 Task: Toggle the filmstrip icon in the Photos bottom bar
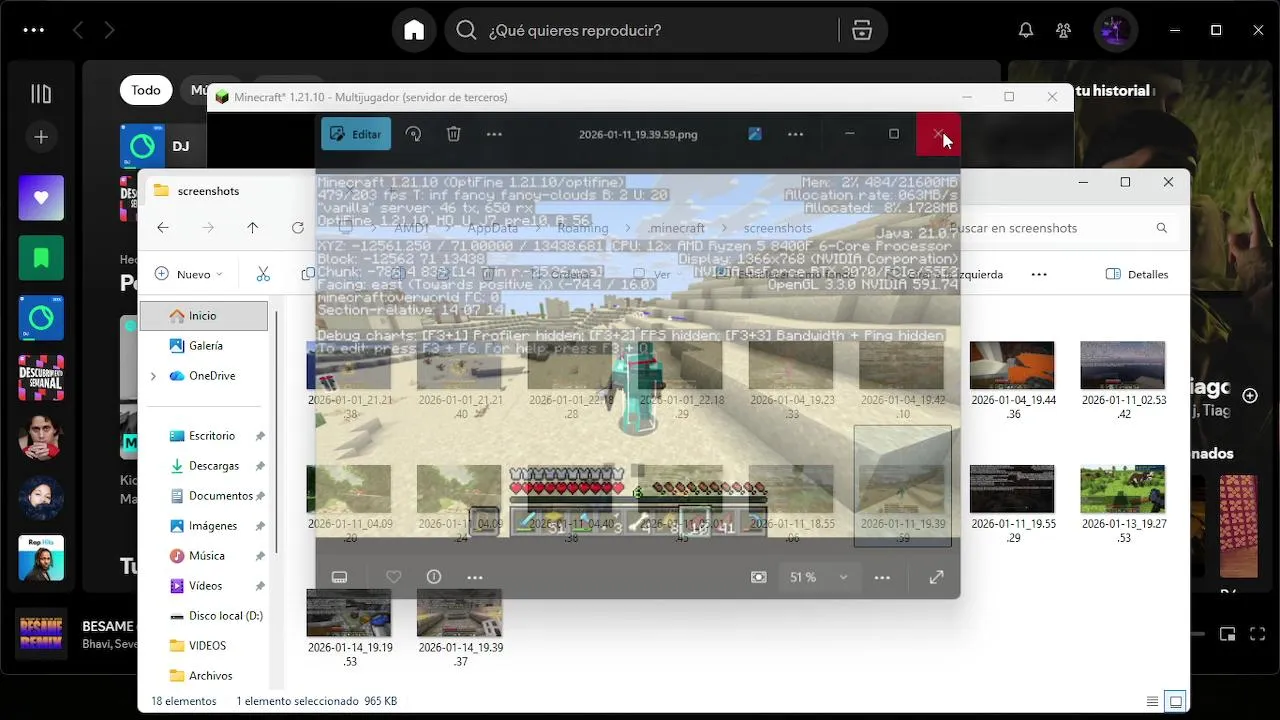point(339,577)
